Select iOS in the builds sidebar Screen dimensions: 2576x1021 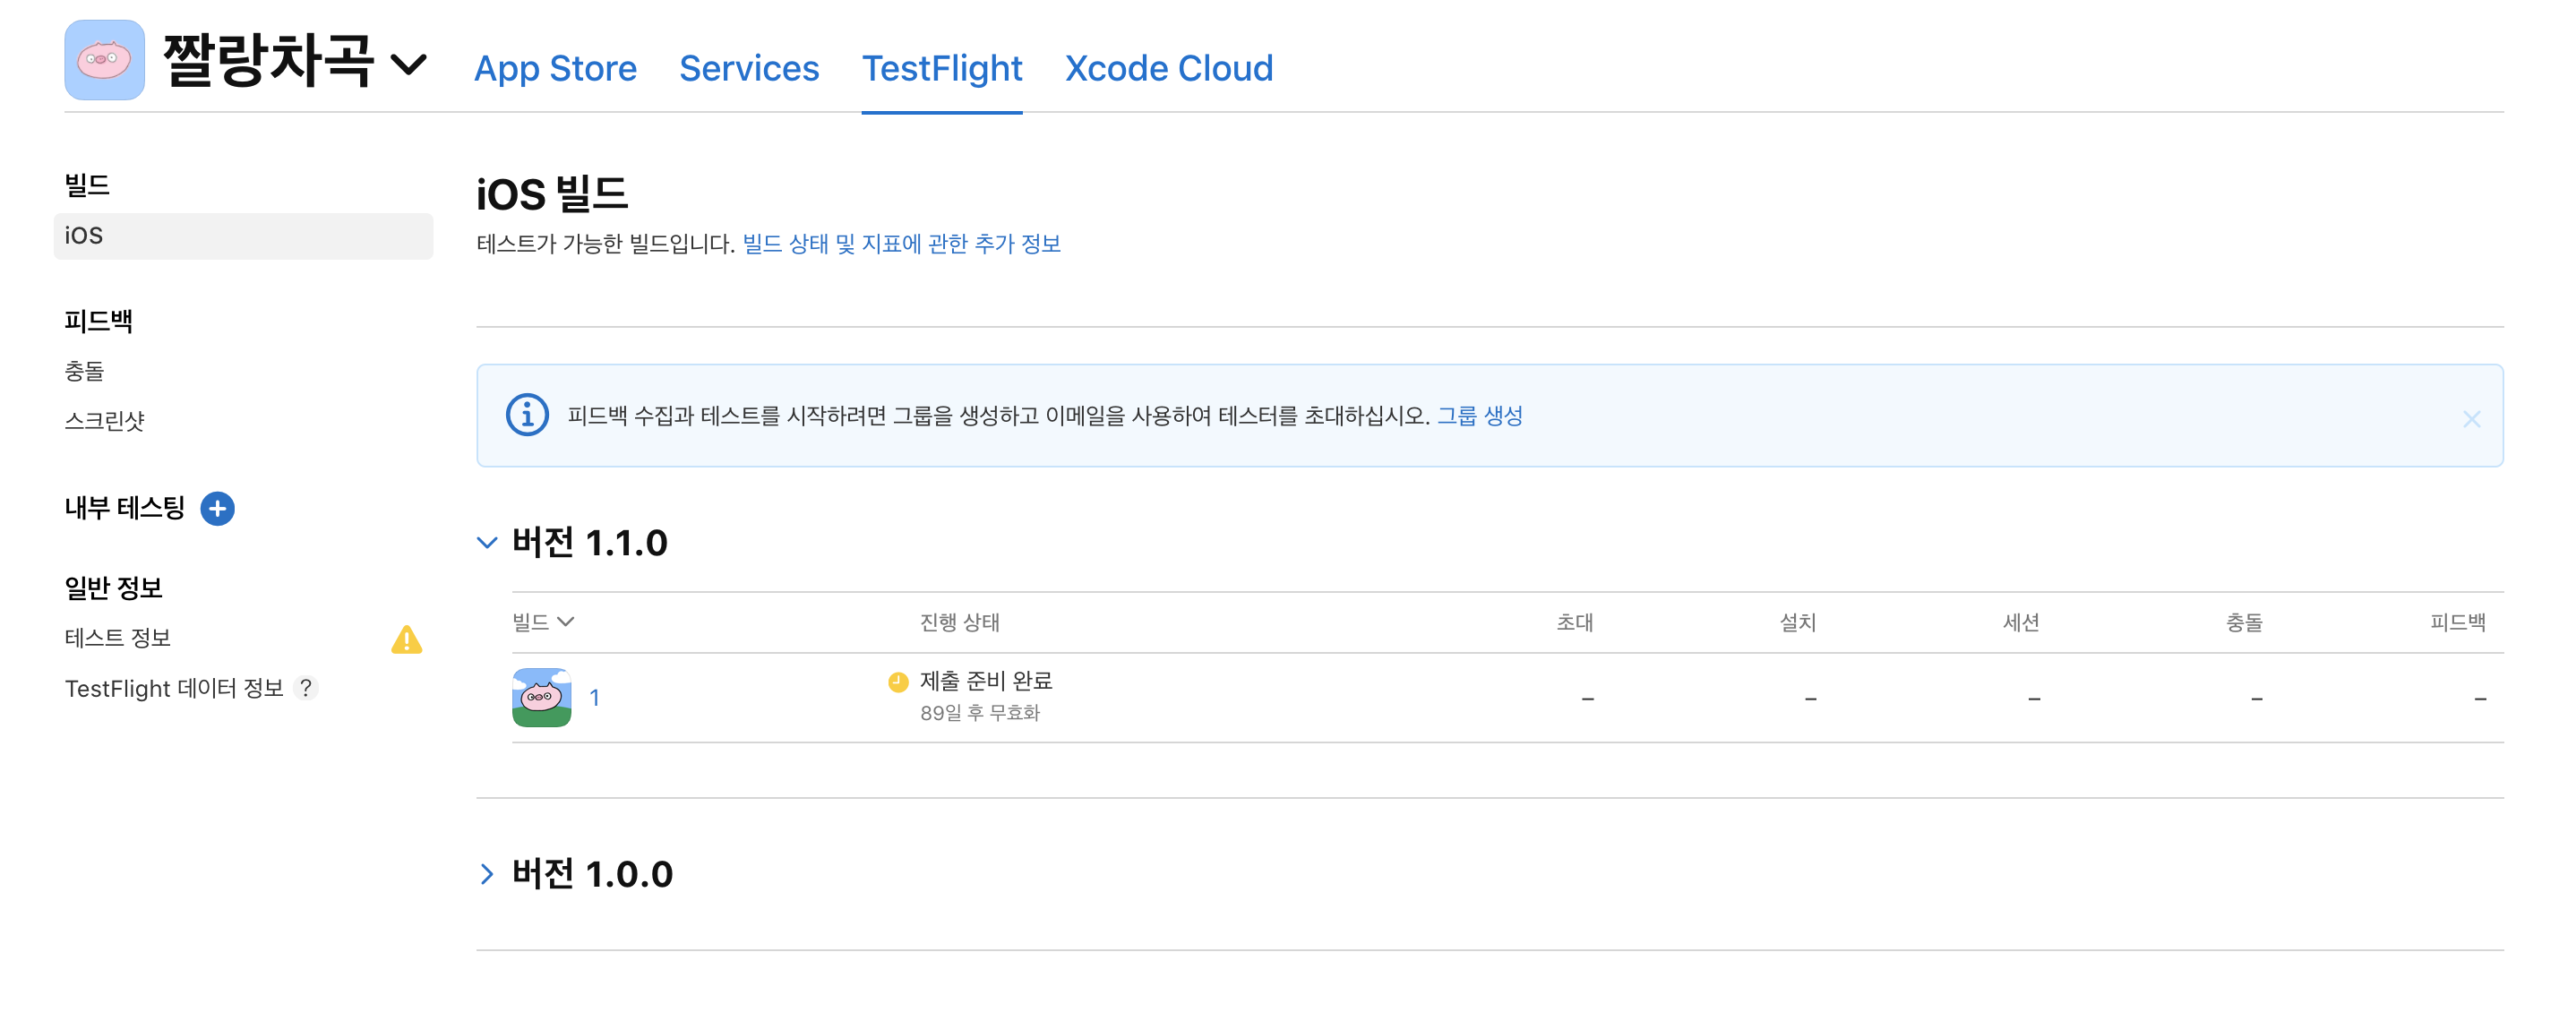[243, 236]
